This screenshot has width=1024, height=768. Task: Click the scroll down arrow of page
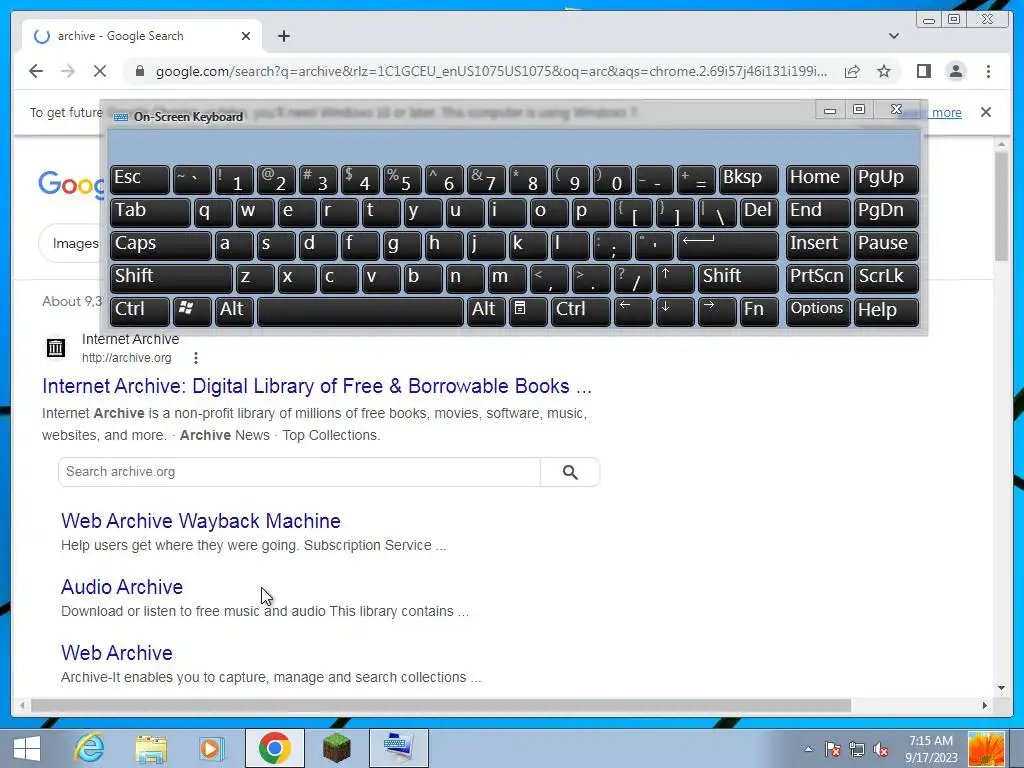[x=1001, y=688]
